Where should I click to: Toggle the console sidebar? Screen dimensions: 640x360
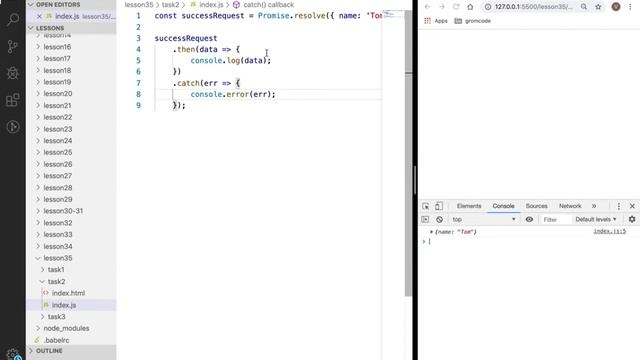coord(425,220)
